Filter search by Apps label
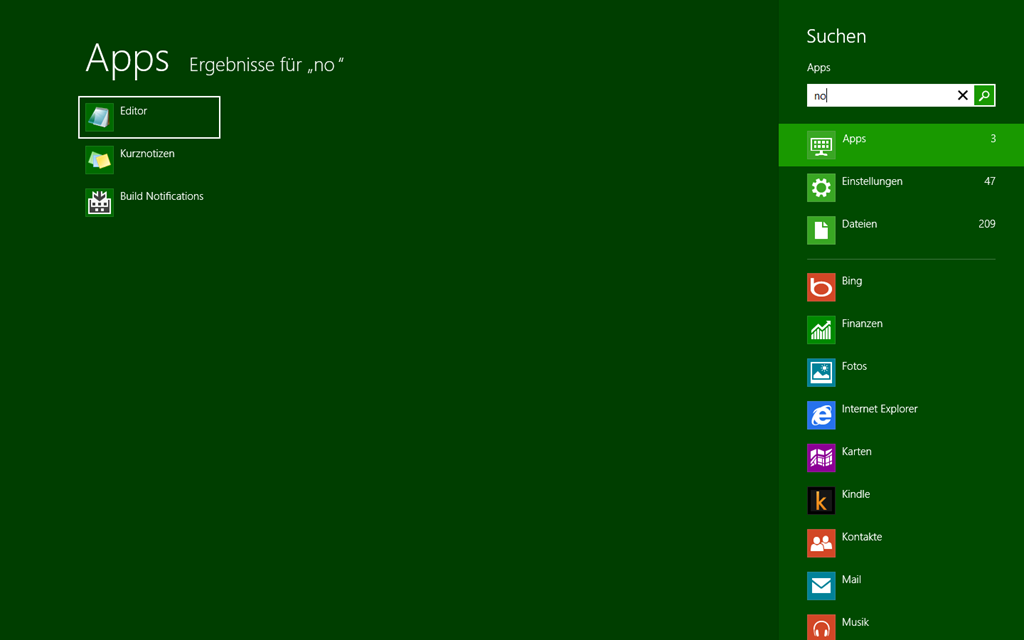The image size is (1024, 640). (x=854, y=139)
